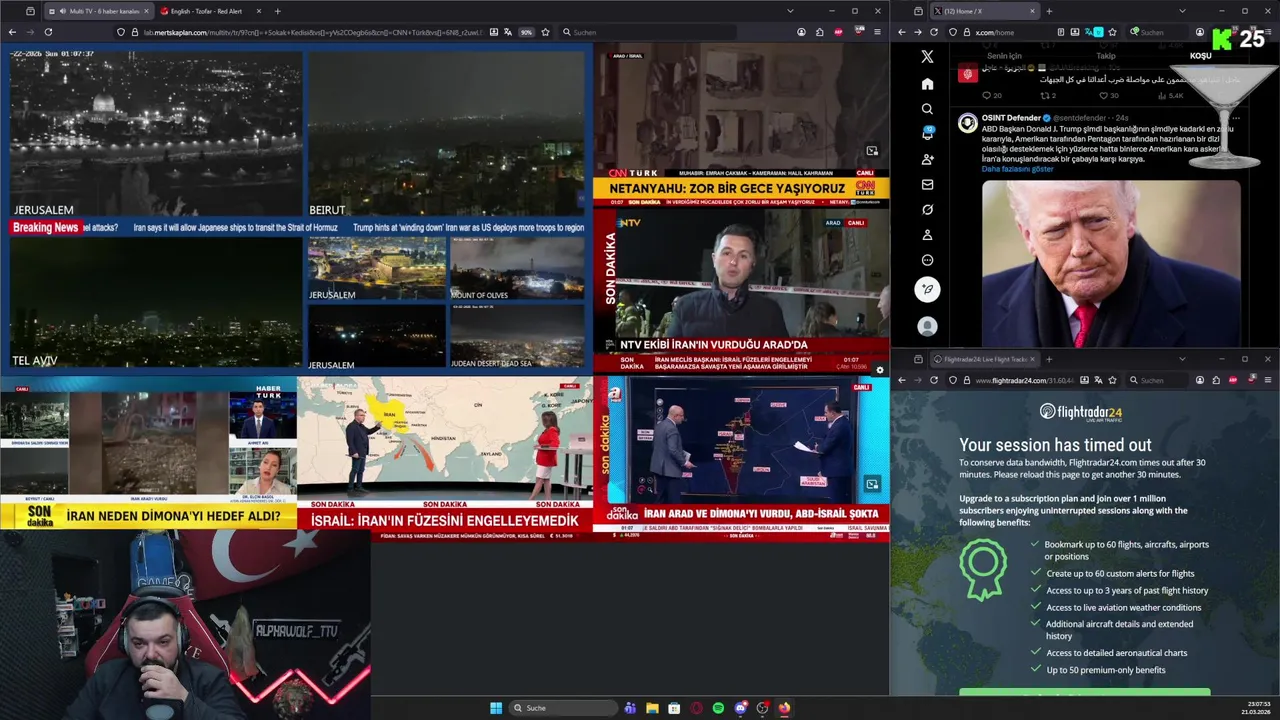Reload the Multi TV page
Screen dimensions: 1280x720
(48, 32)
